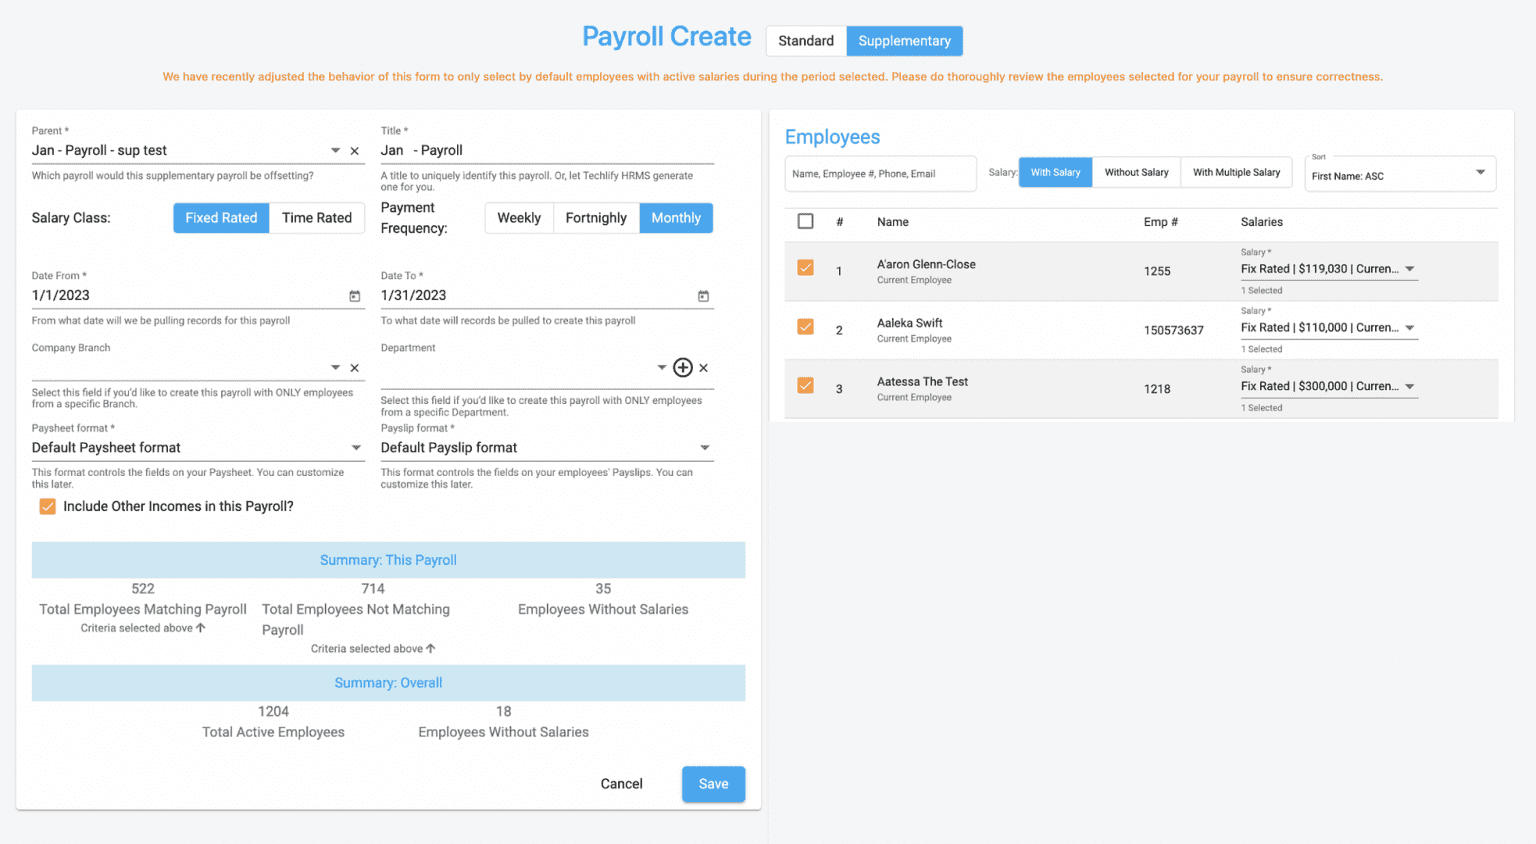1536x844 pixels.
Task: Clear the selected Parent payroll with the X
Action: (x=355, y=150)
